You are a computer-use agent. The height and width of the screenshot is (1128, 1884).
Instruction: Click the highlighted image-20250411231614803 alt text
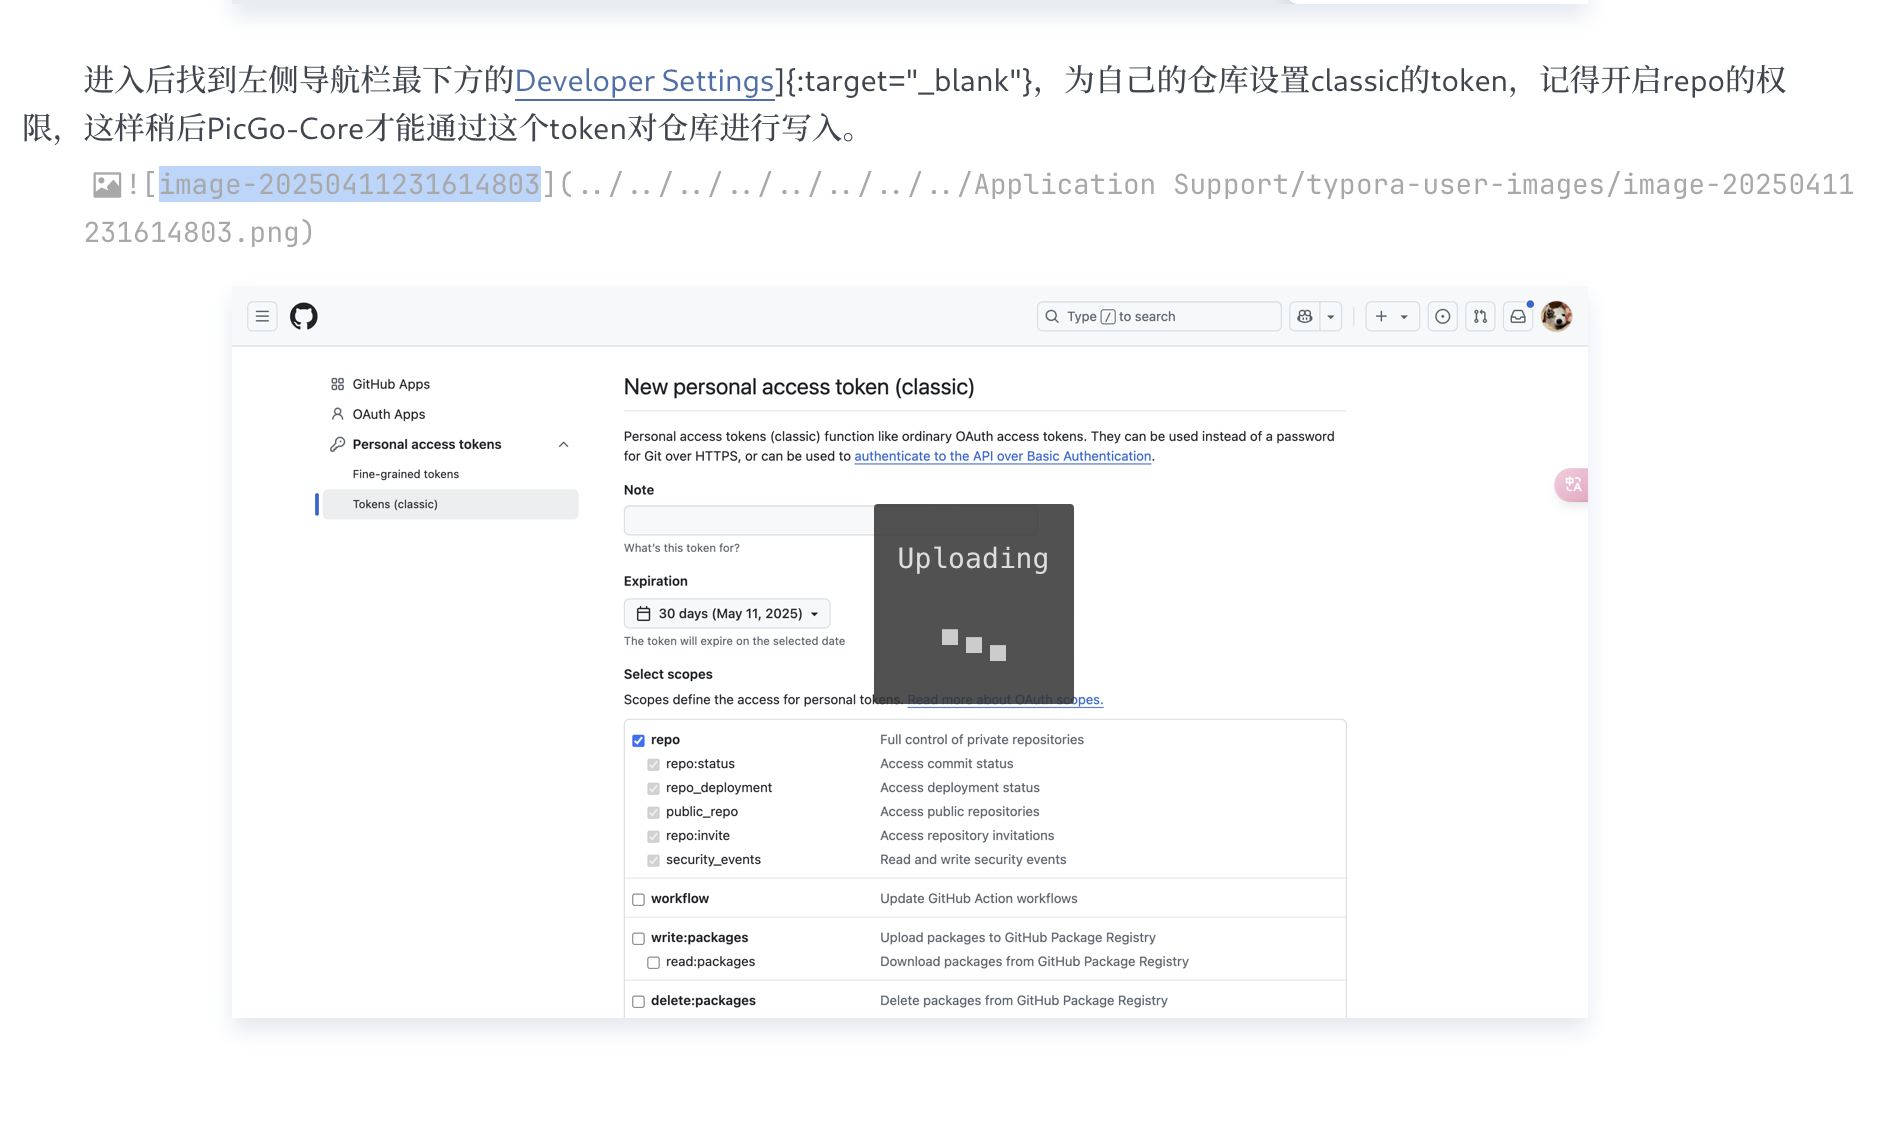350,184
